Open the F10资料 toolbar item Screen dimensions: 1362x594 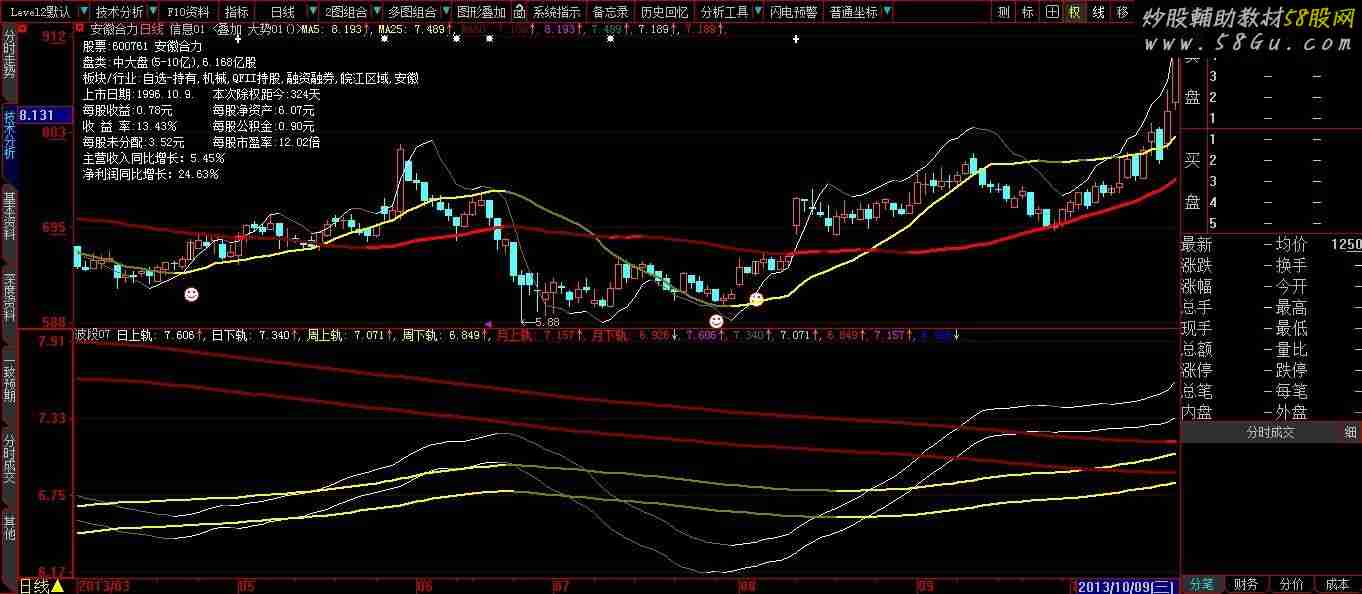click(189, 12)
